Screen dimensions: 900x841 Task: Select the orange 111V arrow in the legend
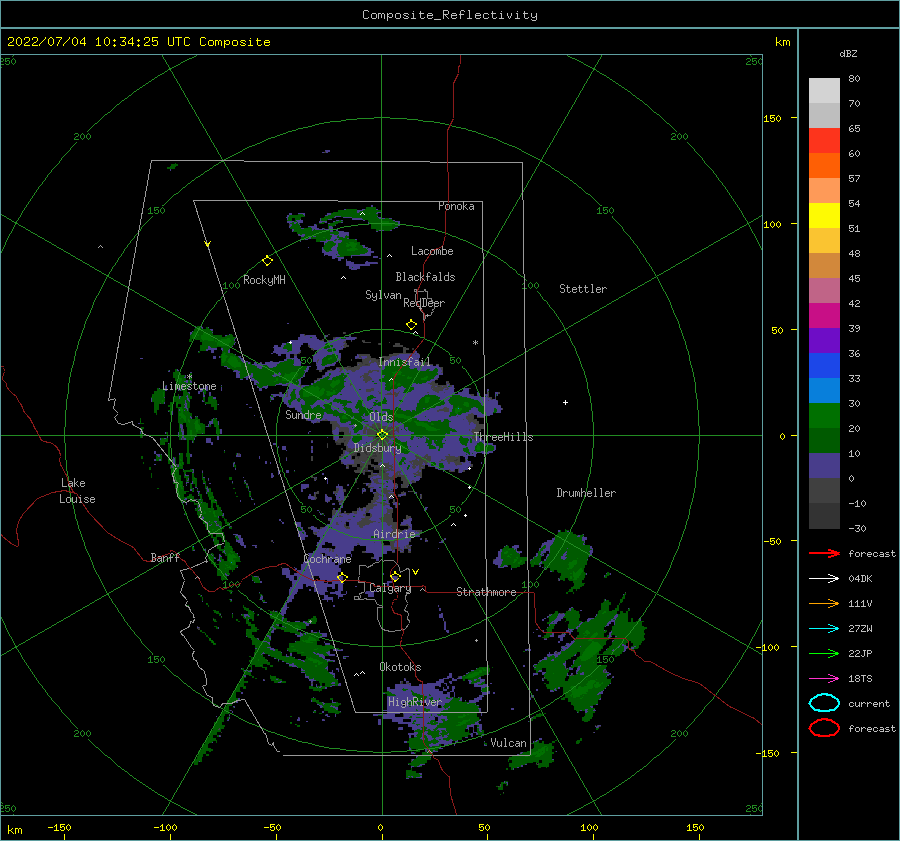tap(824, 603)
